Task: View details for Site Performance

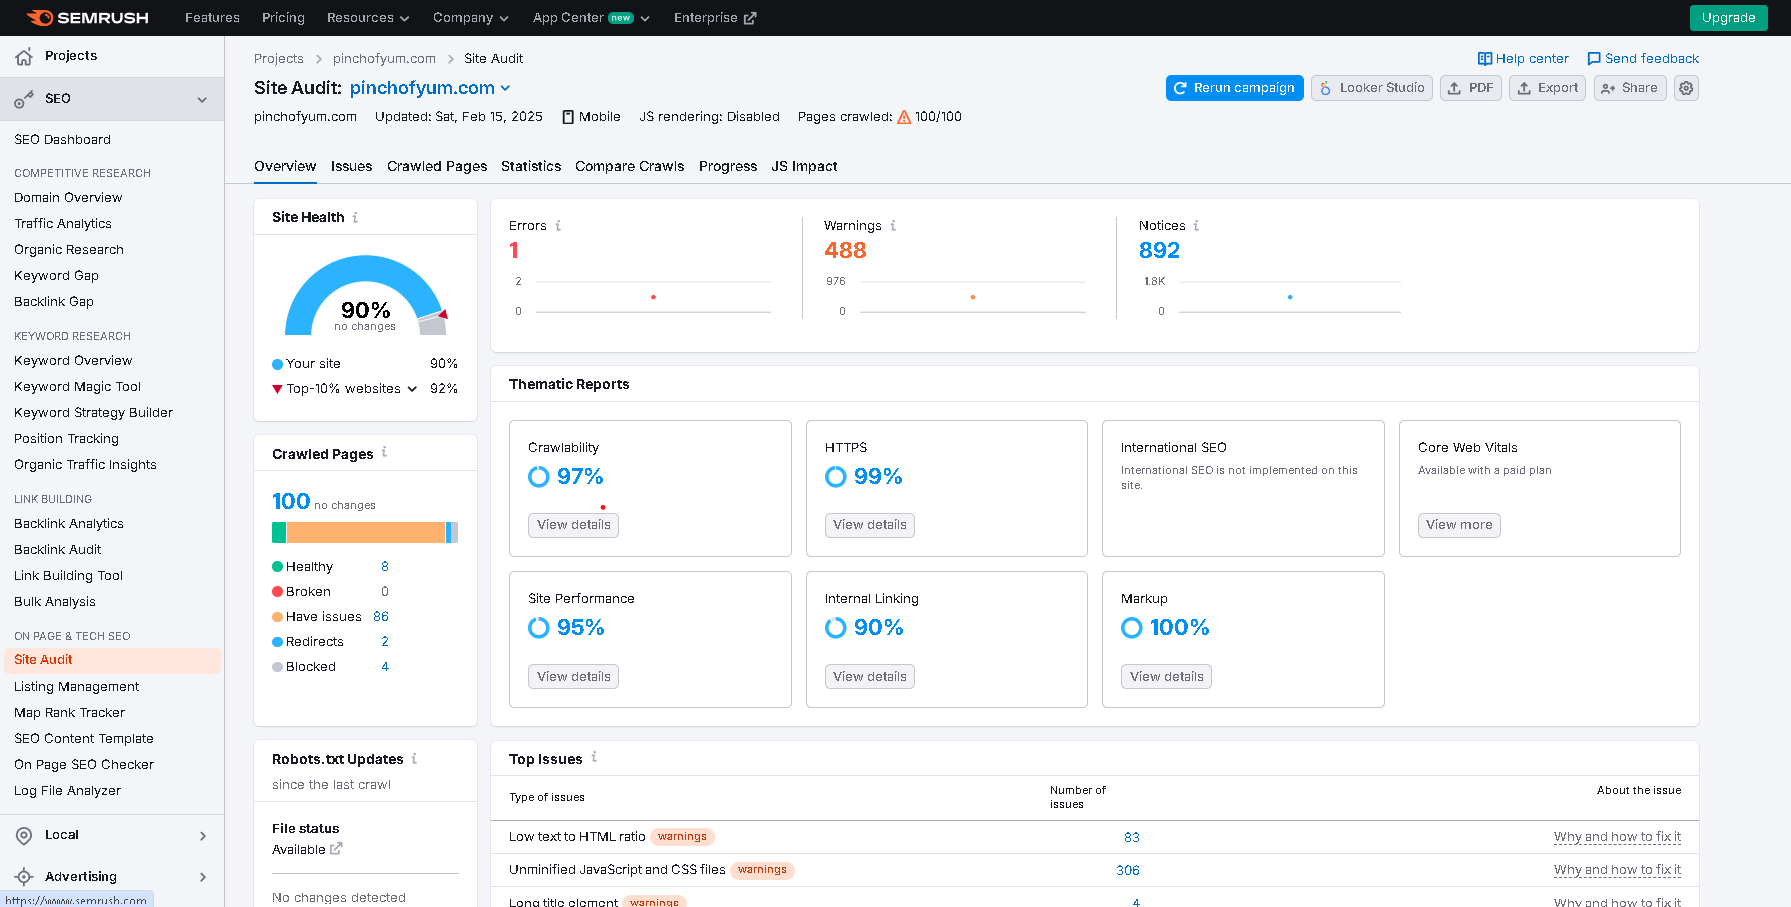Action: coord(573,677)
